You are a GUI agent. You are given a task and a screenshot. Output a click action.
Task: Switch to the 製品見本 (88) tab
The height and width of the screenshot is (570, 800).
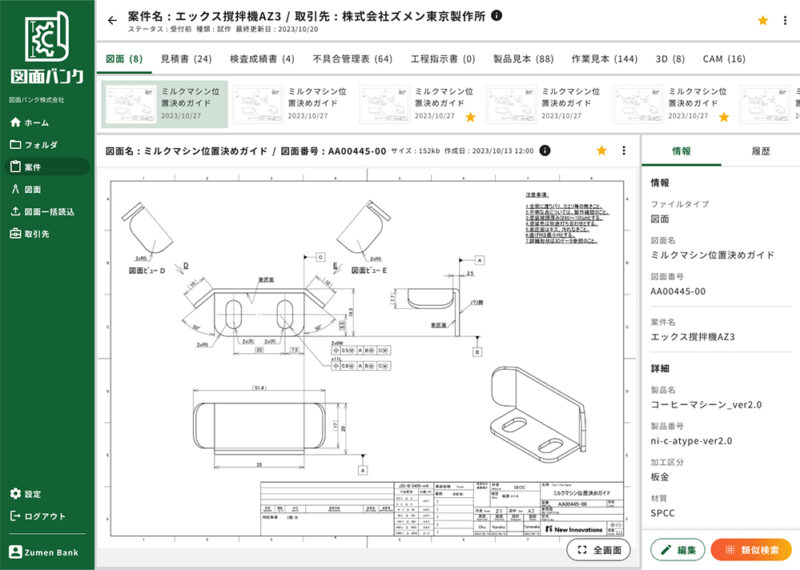click(523, 59)
